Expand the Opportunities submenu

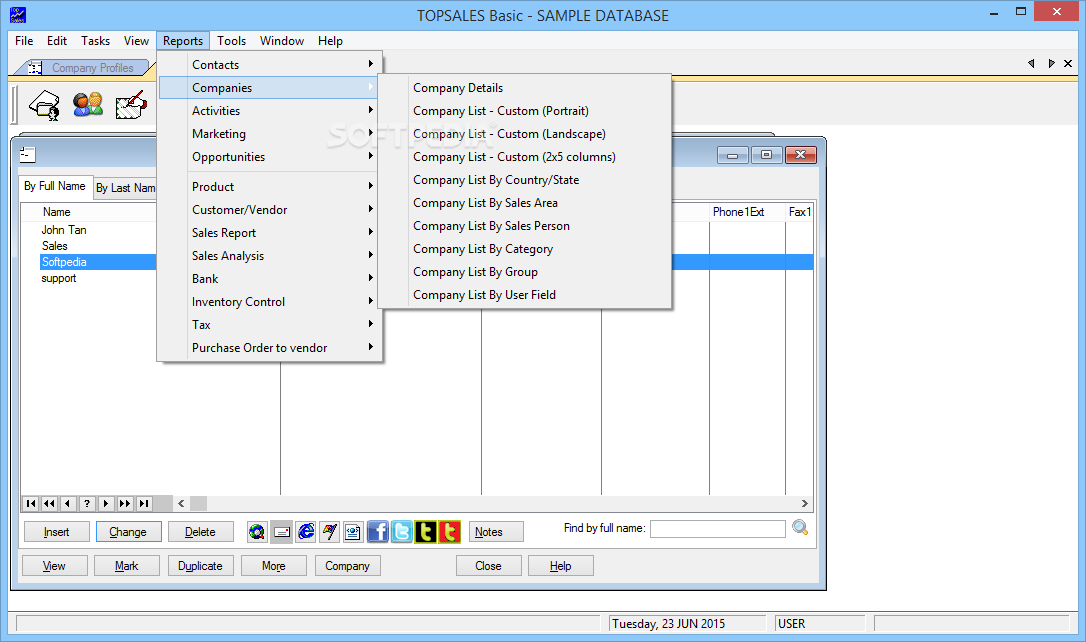tap(270, 157)
